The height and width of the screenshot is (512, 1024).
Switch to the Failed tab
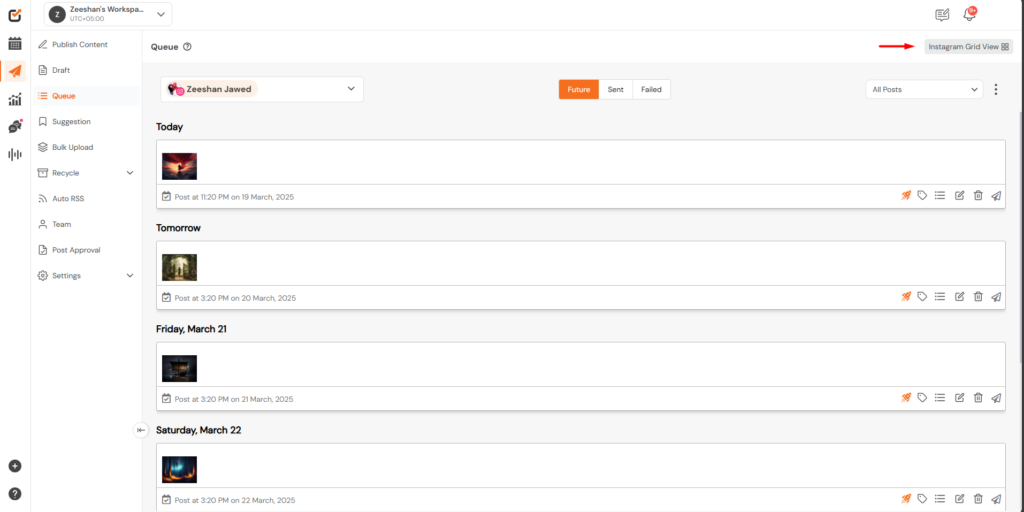click(x=651, y=89)
